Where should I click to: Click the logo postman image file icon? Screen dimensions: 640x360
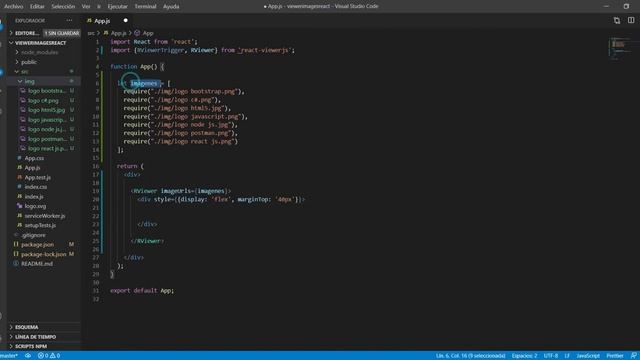tap(23, 139)
